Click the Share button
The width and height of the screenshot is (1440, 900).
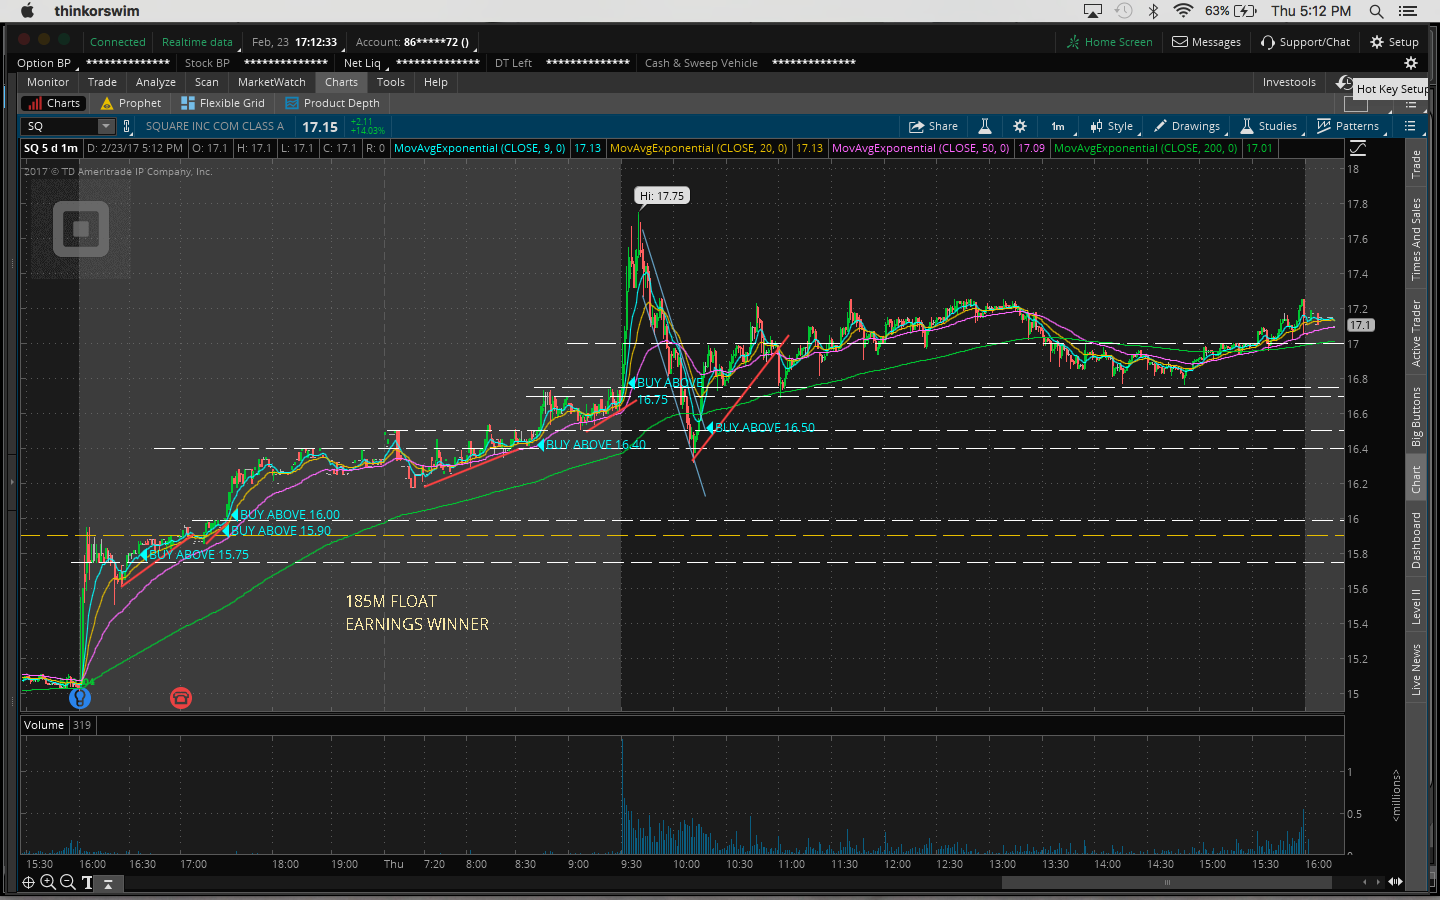[x=933, y=126]
